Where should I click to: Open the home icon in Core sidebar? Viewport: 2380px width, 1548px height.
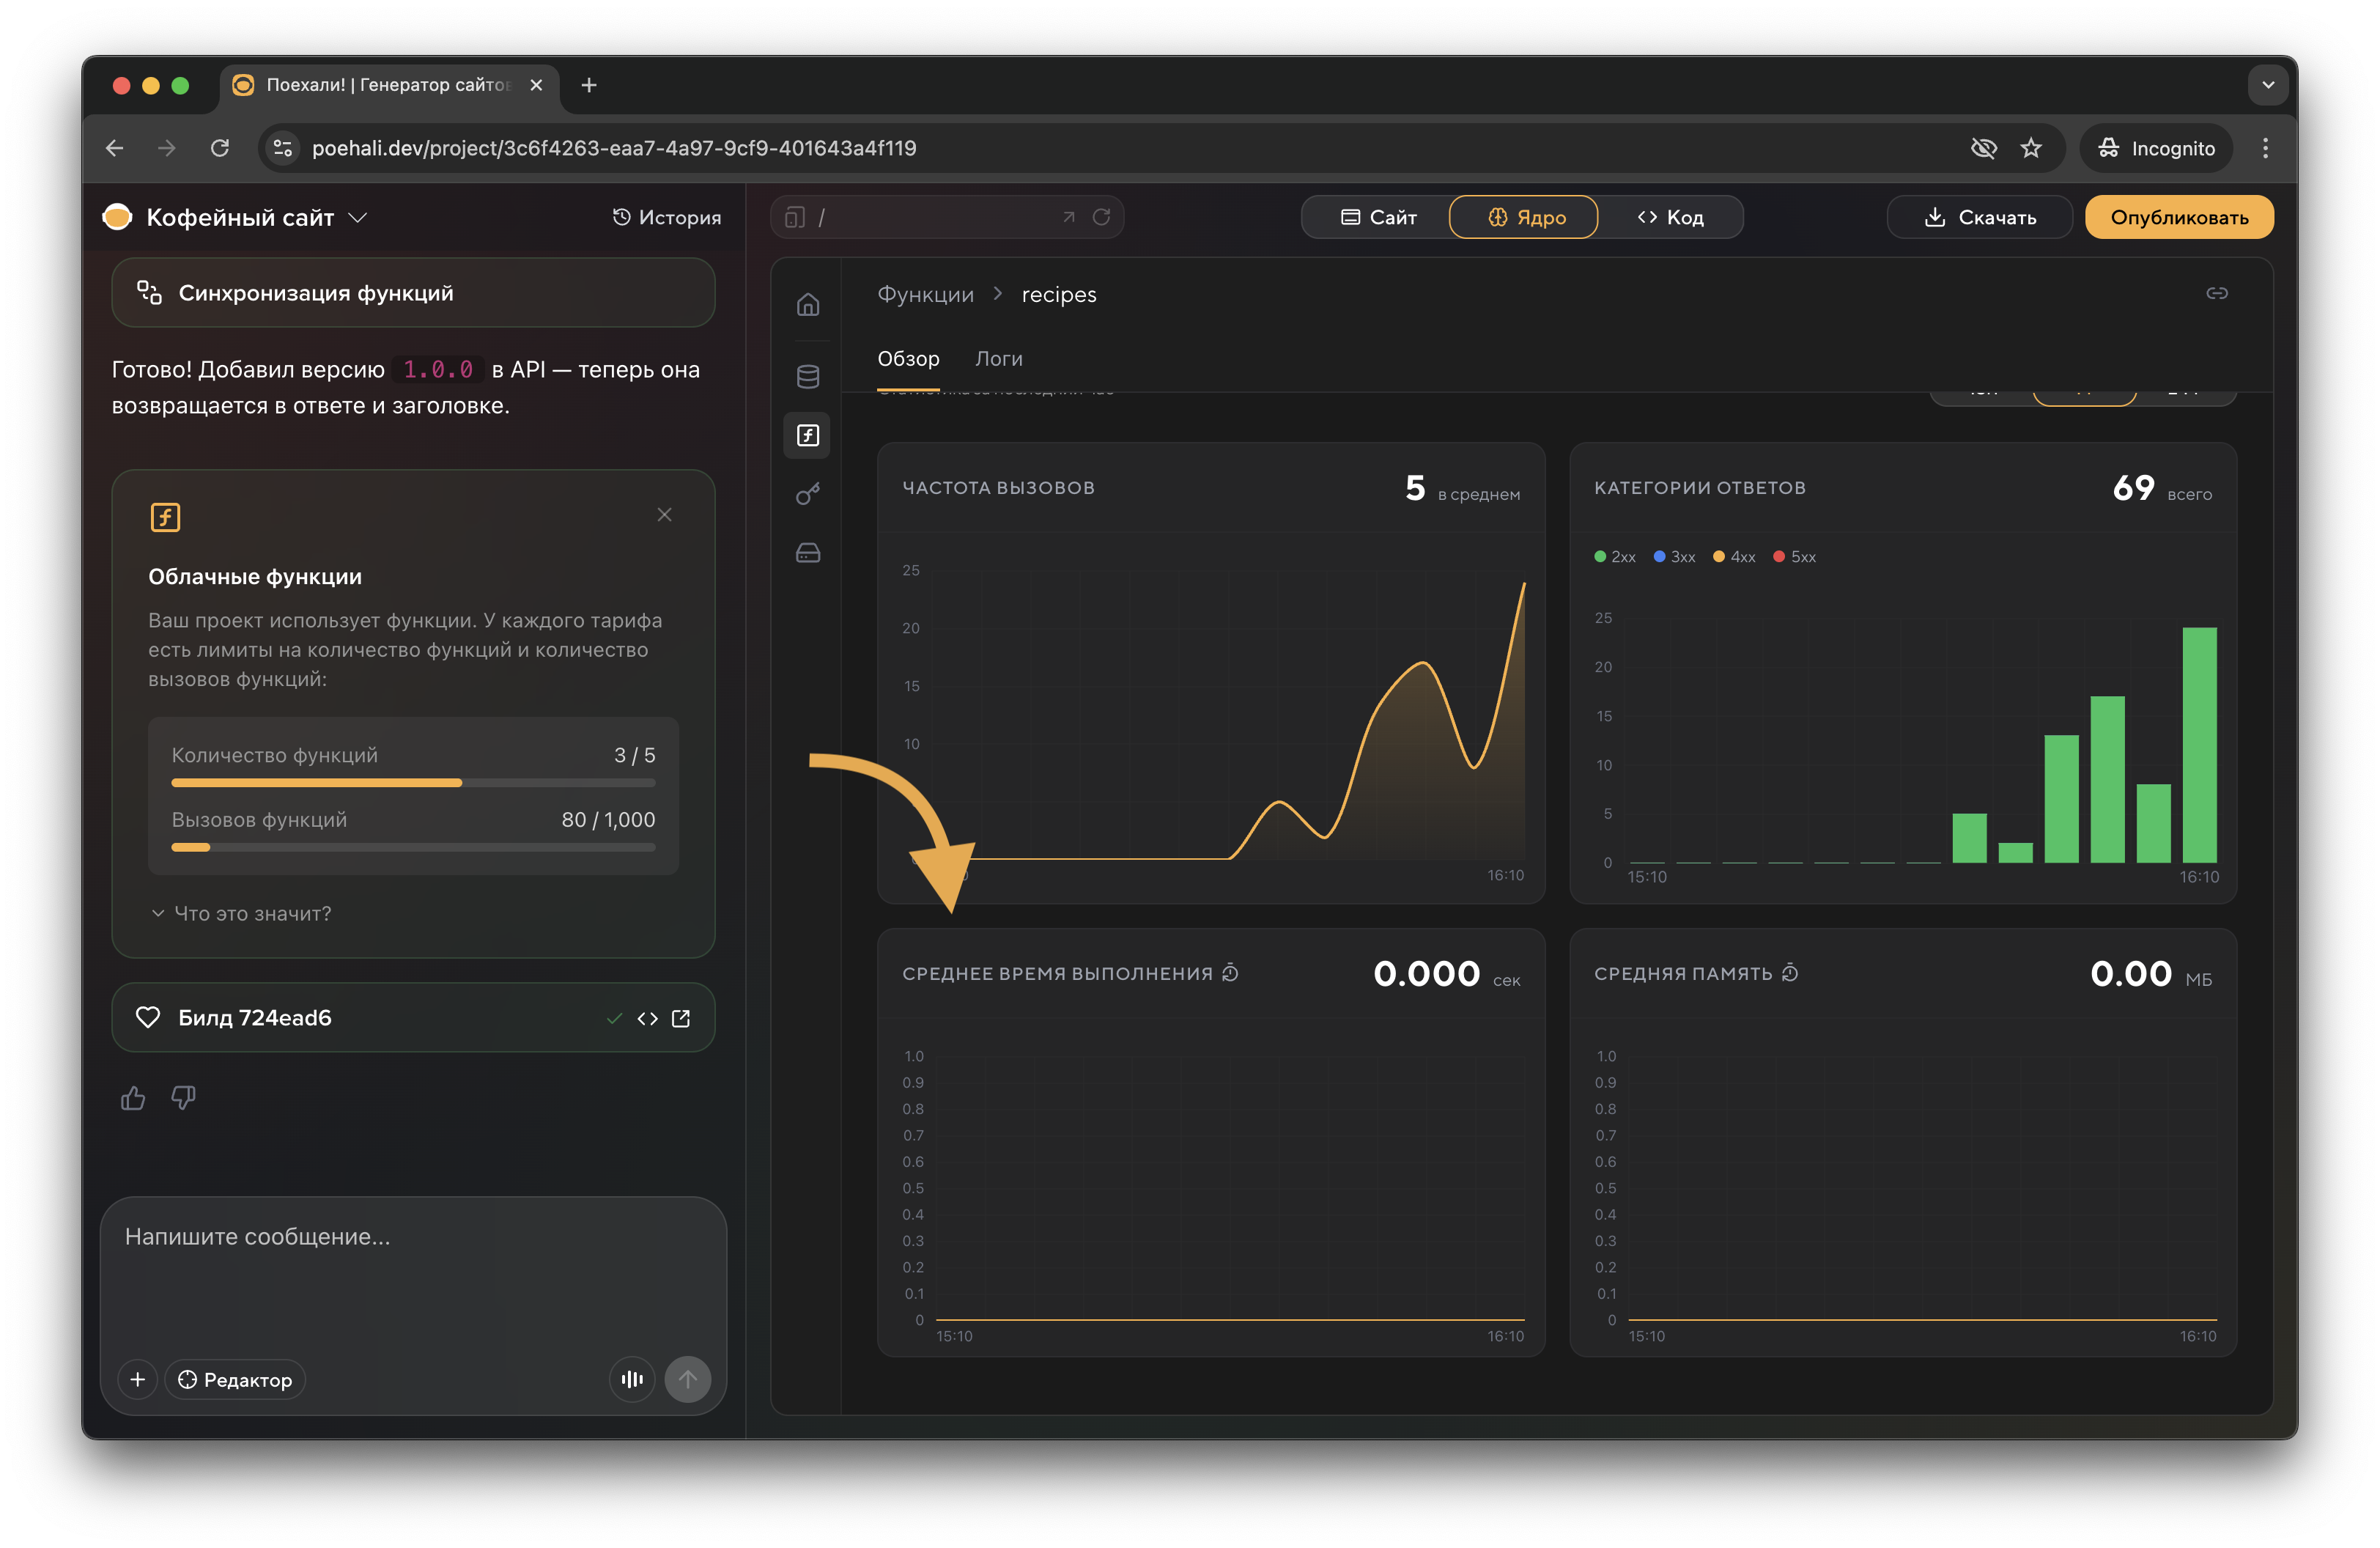[808, 304]
